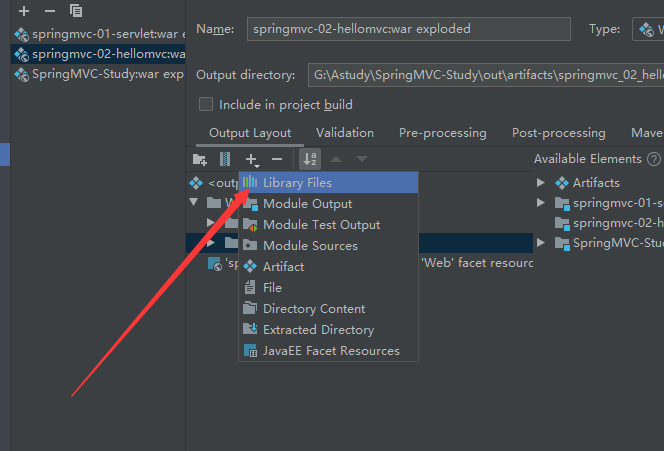Choose Module Sources menu entry
This screenshot has width=664, height=451.
(329, 246)
